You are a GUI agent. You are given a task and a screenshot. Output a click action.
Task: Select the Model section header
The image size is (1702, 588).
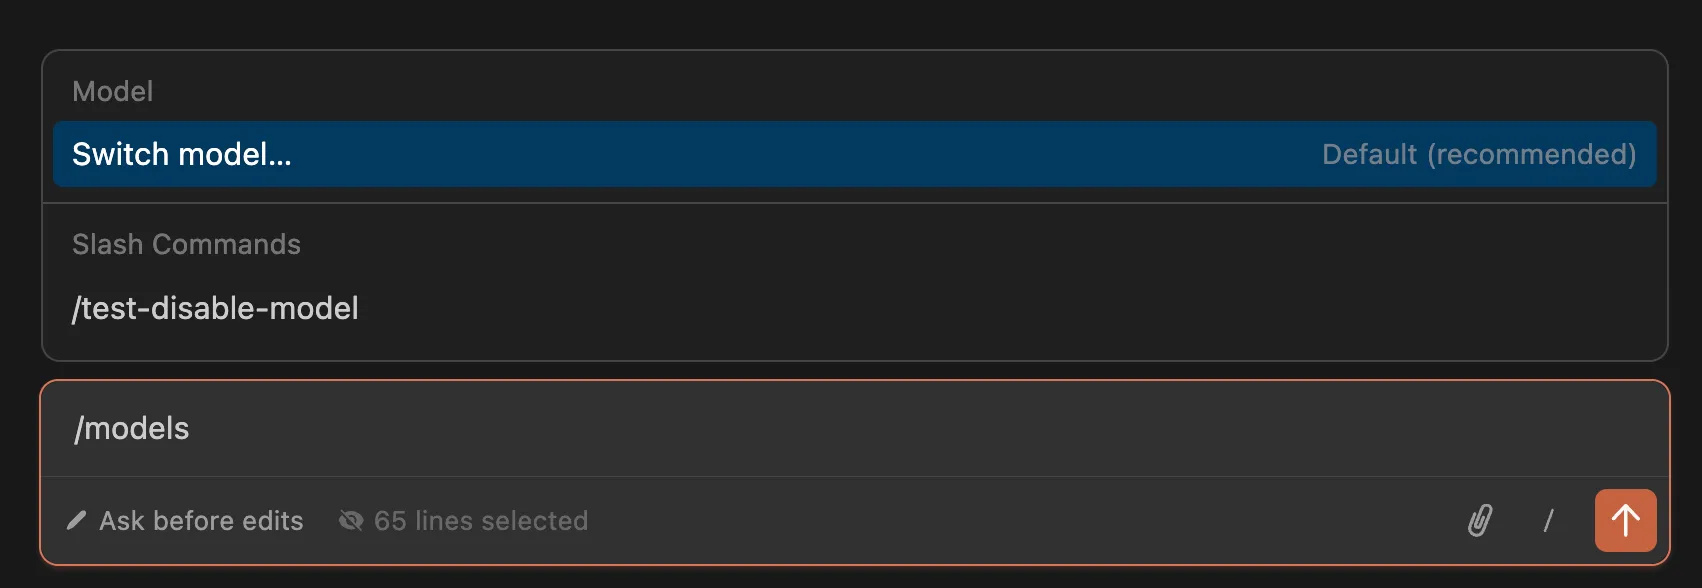(112, 91)
